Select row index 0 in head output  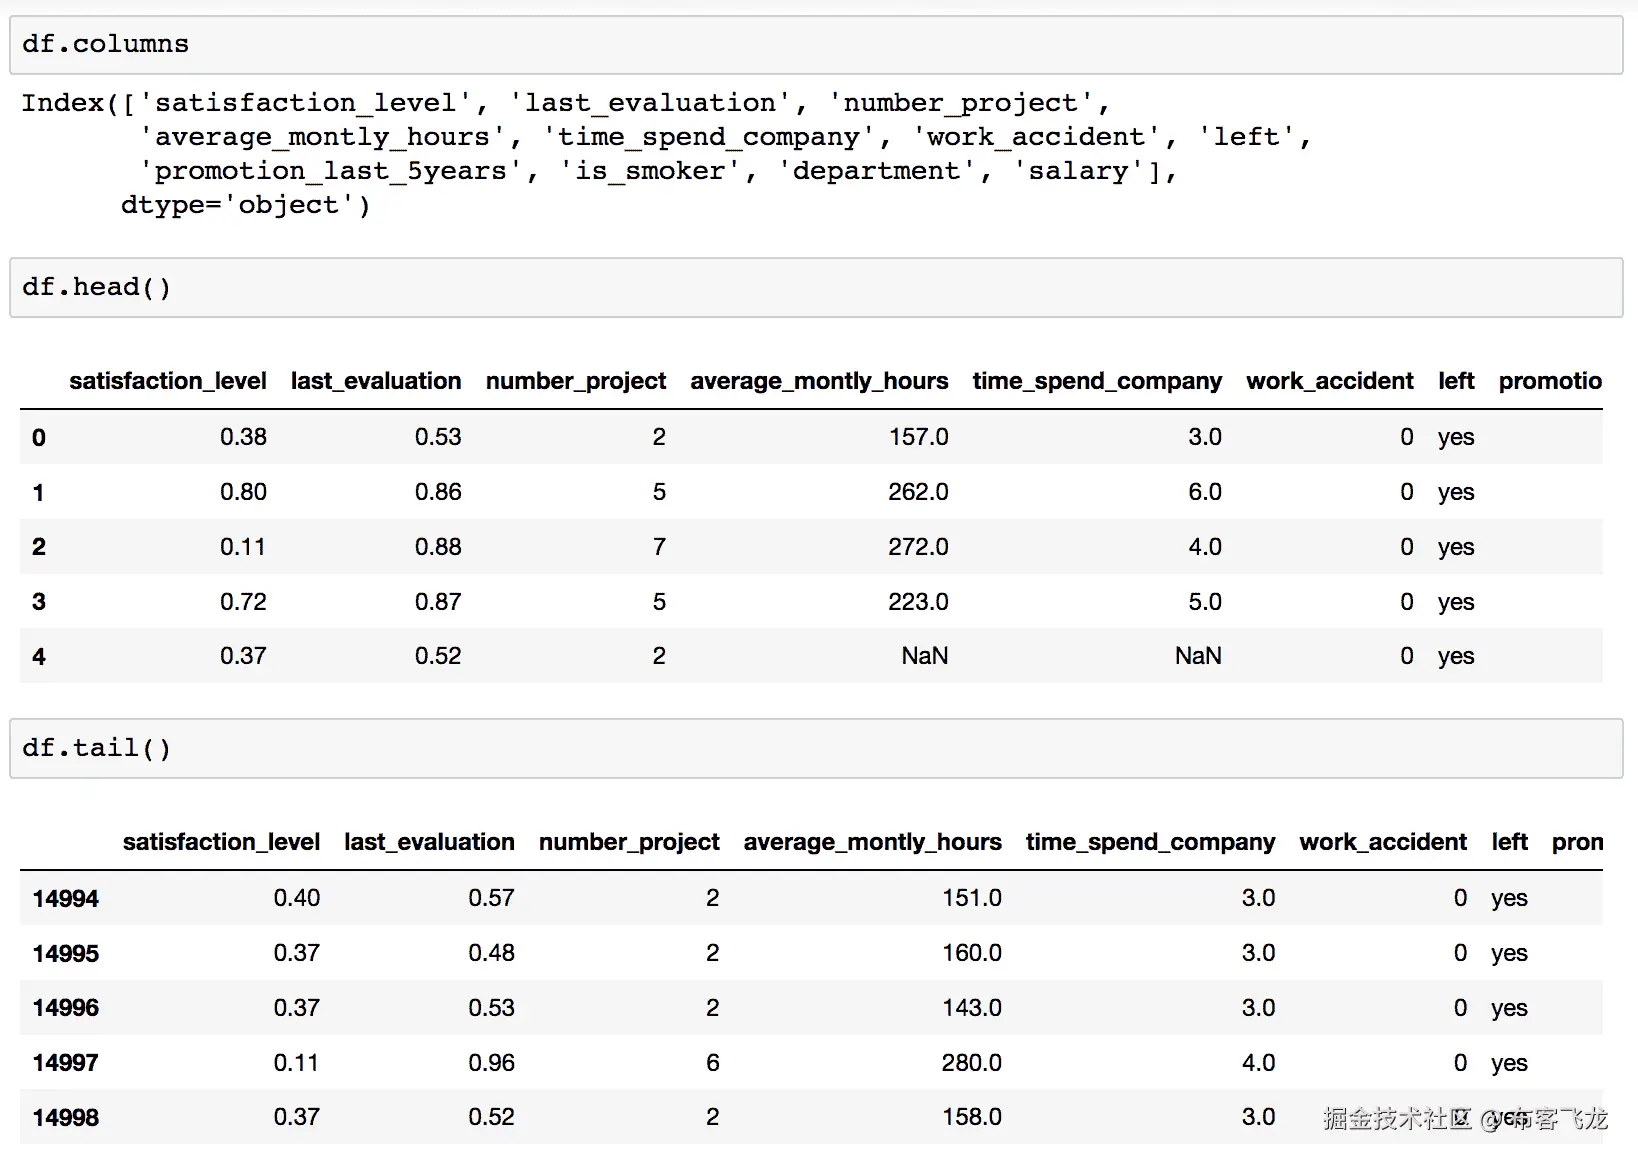tap(38, 437)
